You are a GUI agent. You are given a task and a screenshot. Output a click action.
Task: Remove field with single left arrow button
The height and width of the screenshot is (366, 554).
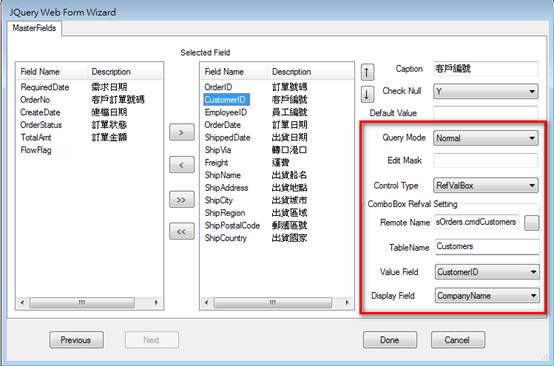point(182,165)
